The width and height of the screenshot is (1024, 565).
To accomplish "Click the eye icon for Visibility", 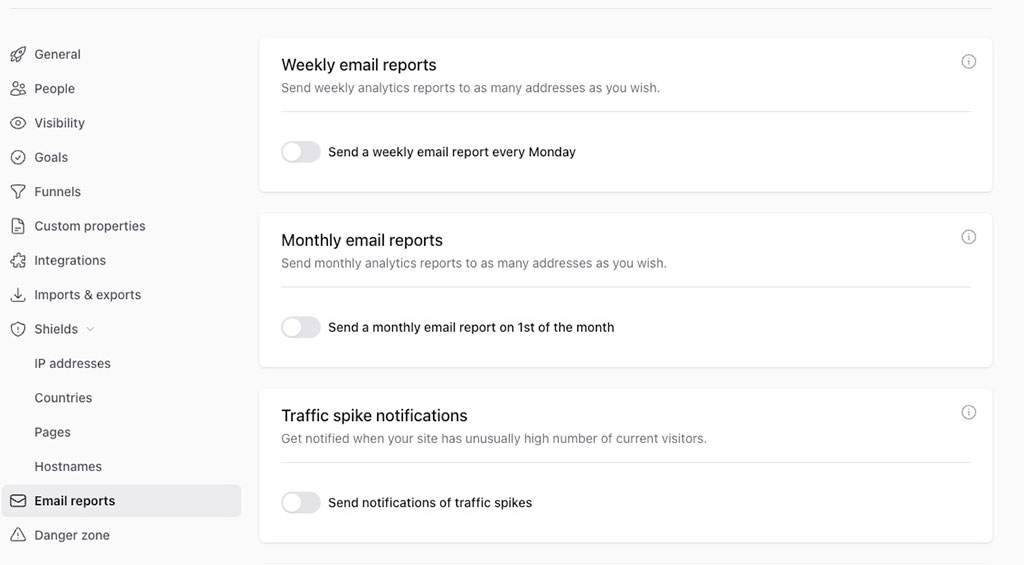I will 18,123.
